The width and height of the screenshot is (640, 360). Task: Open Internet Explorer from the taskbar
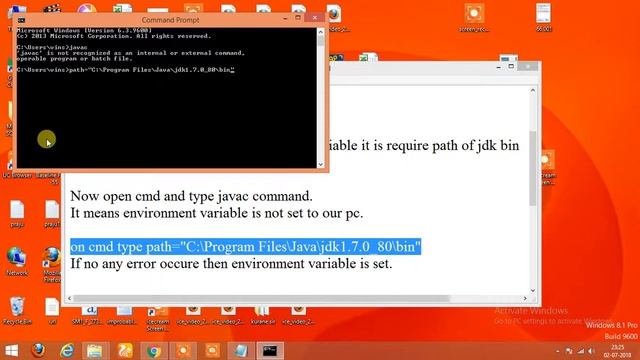coord(67,351)
